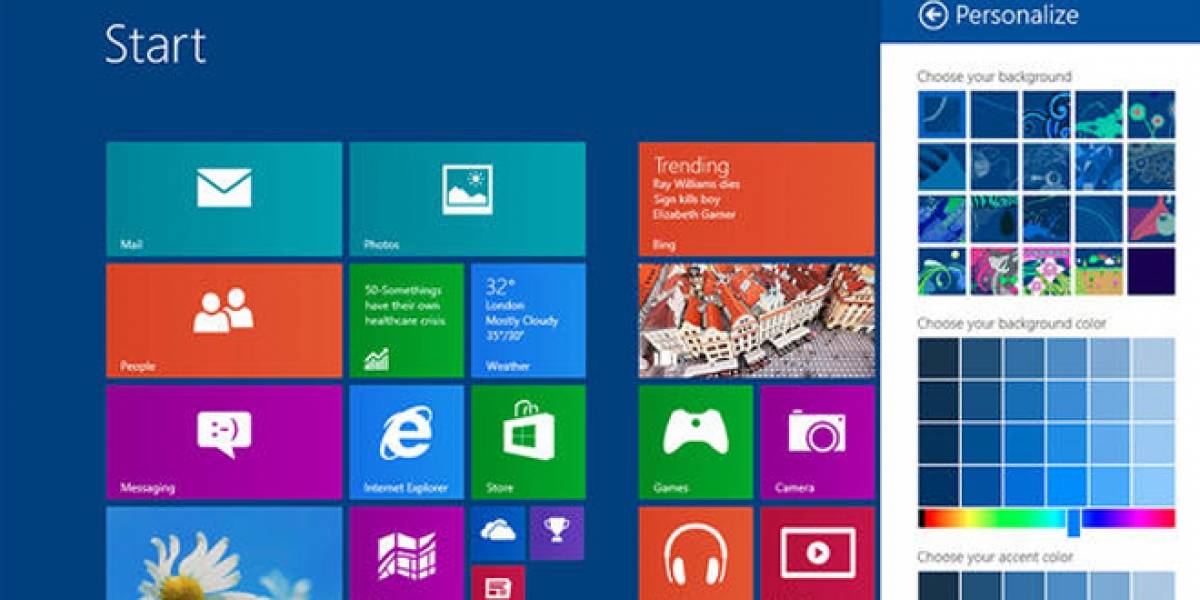Image resolution: width=1200 pixels, height=600 pixels.
Task: Launch the Games tile with controller icon
Action: 696,443
